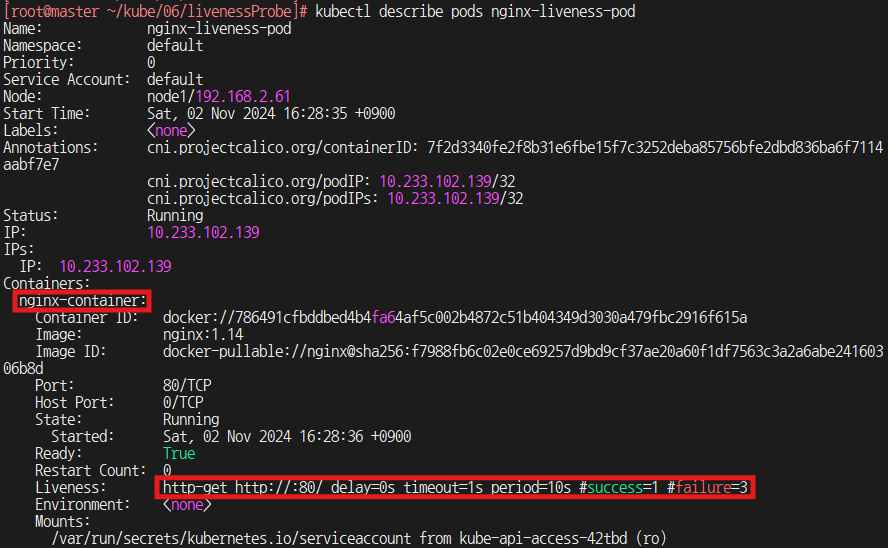Click the kubectl describe pods command text
888x548 pixels.
pos(475,11)
